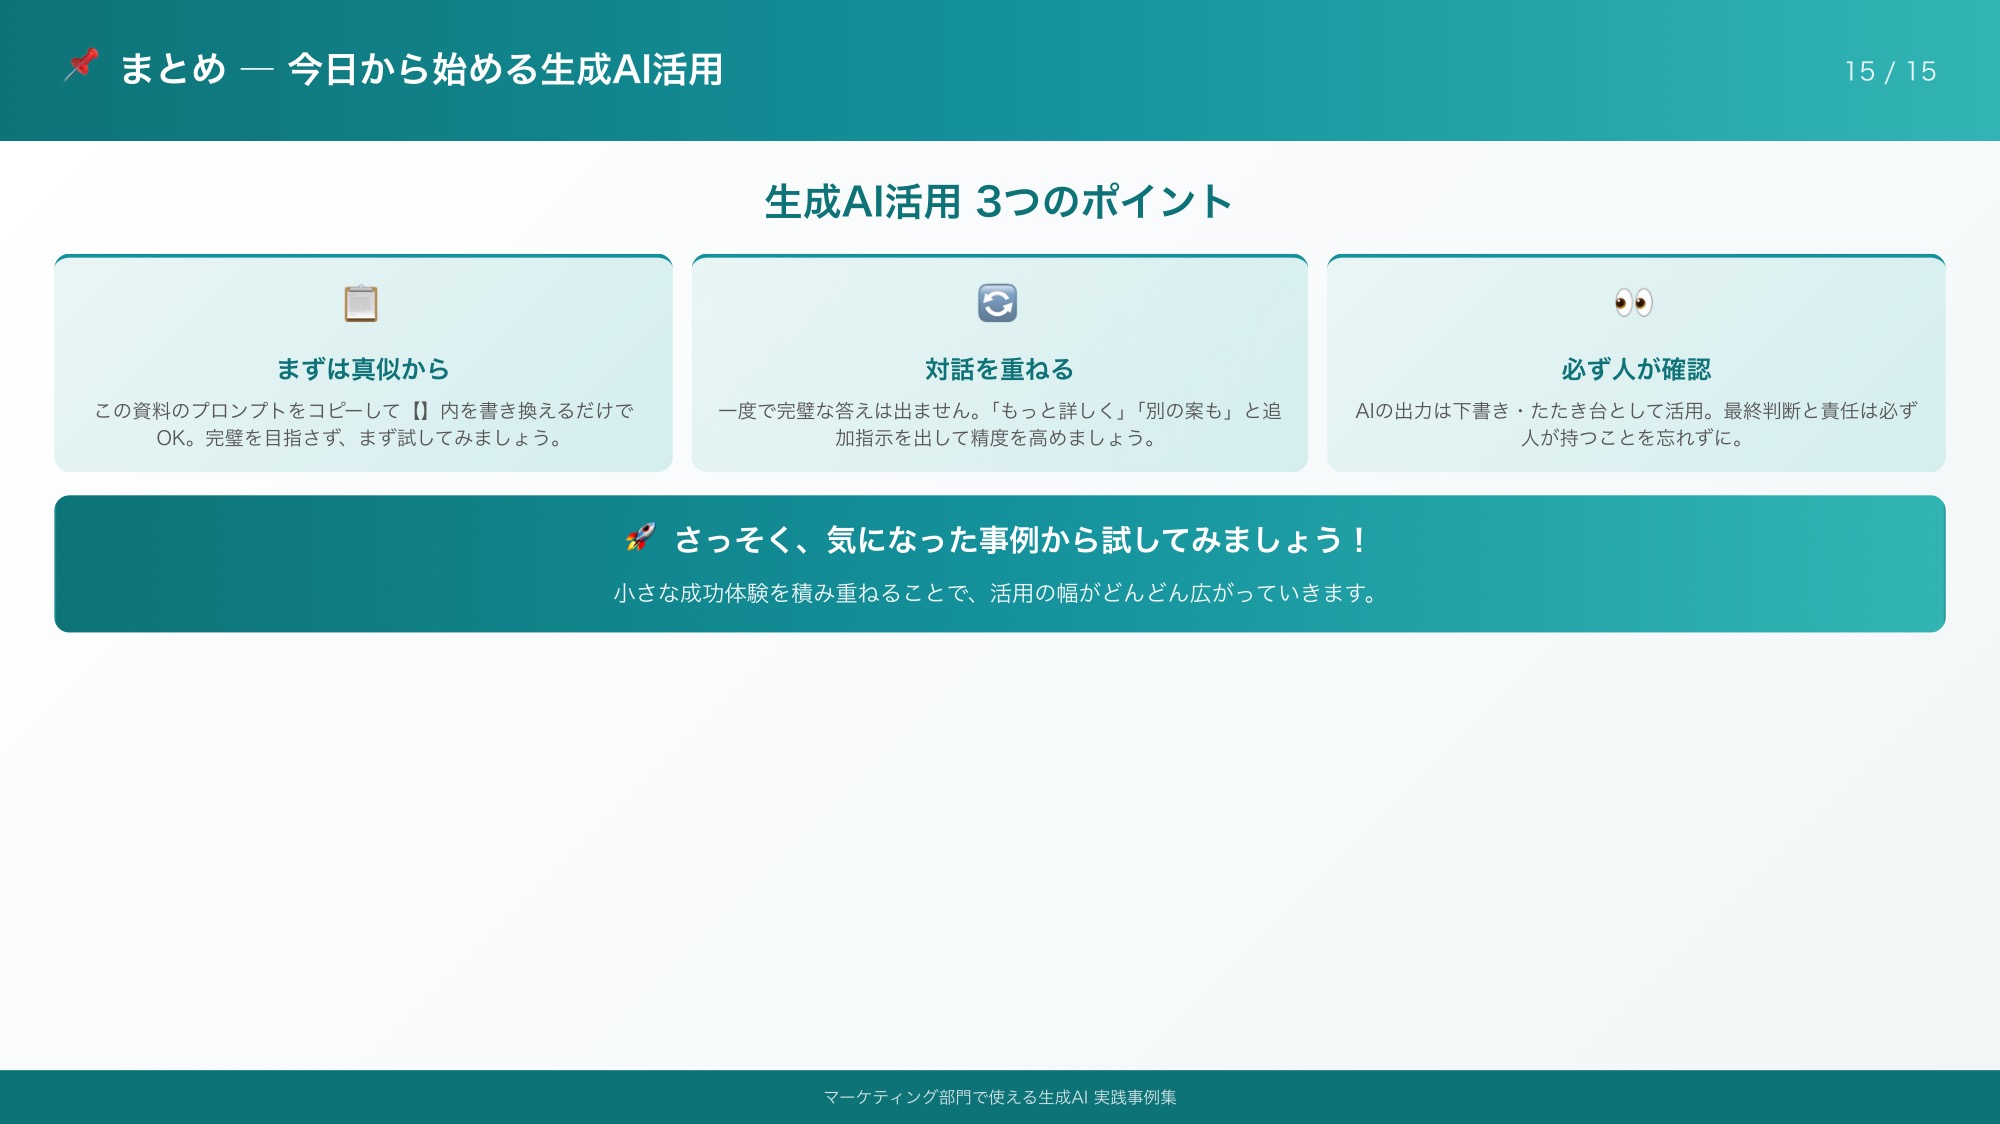Click the clipboard icon above まずは真似から
The height and width of the screenshot is (1124, 2000).
361,303
